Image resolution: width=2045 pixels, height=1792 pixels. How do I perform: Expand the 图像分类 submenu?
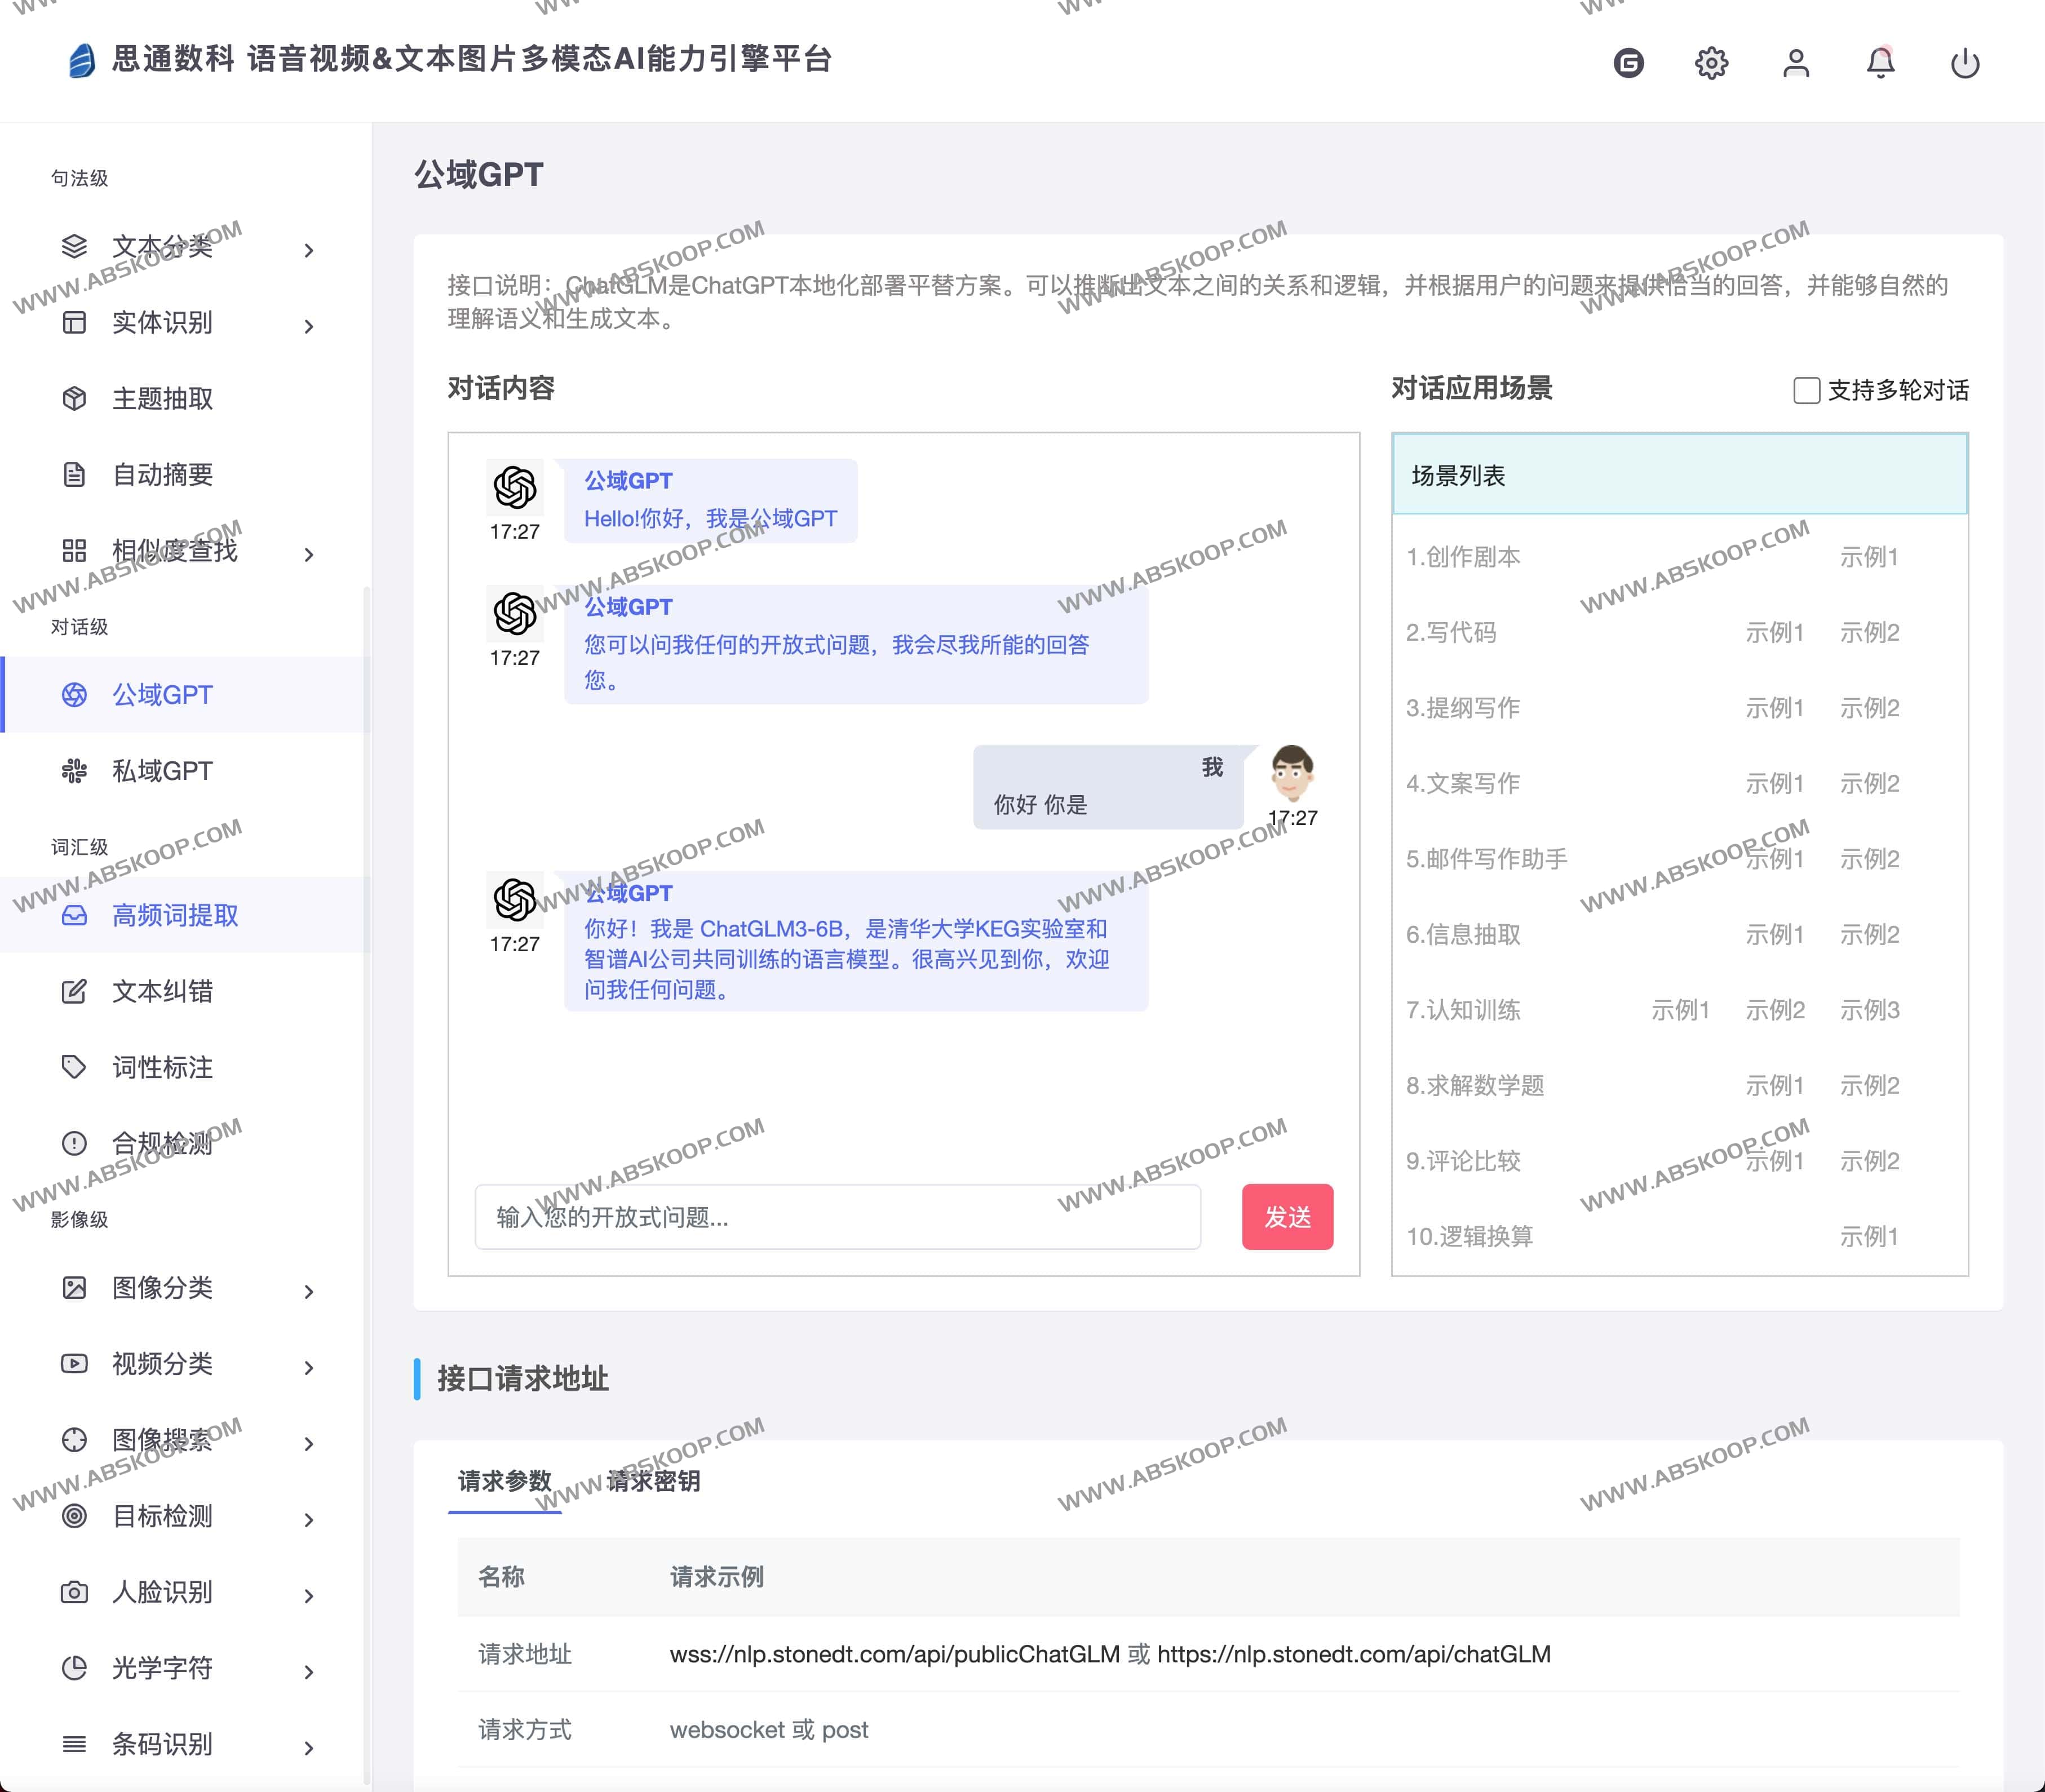(x=163, y=1289)
